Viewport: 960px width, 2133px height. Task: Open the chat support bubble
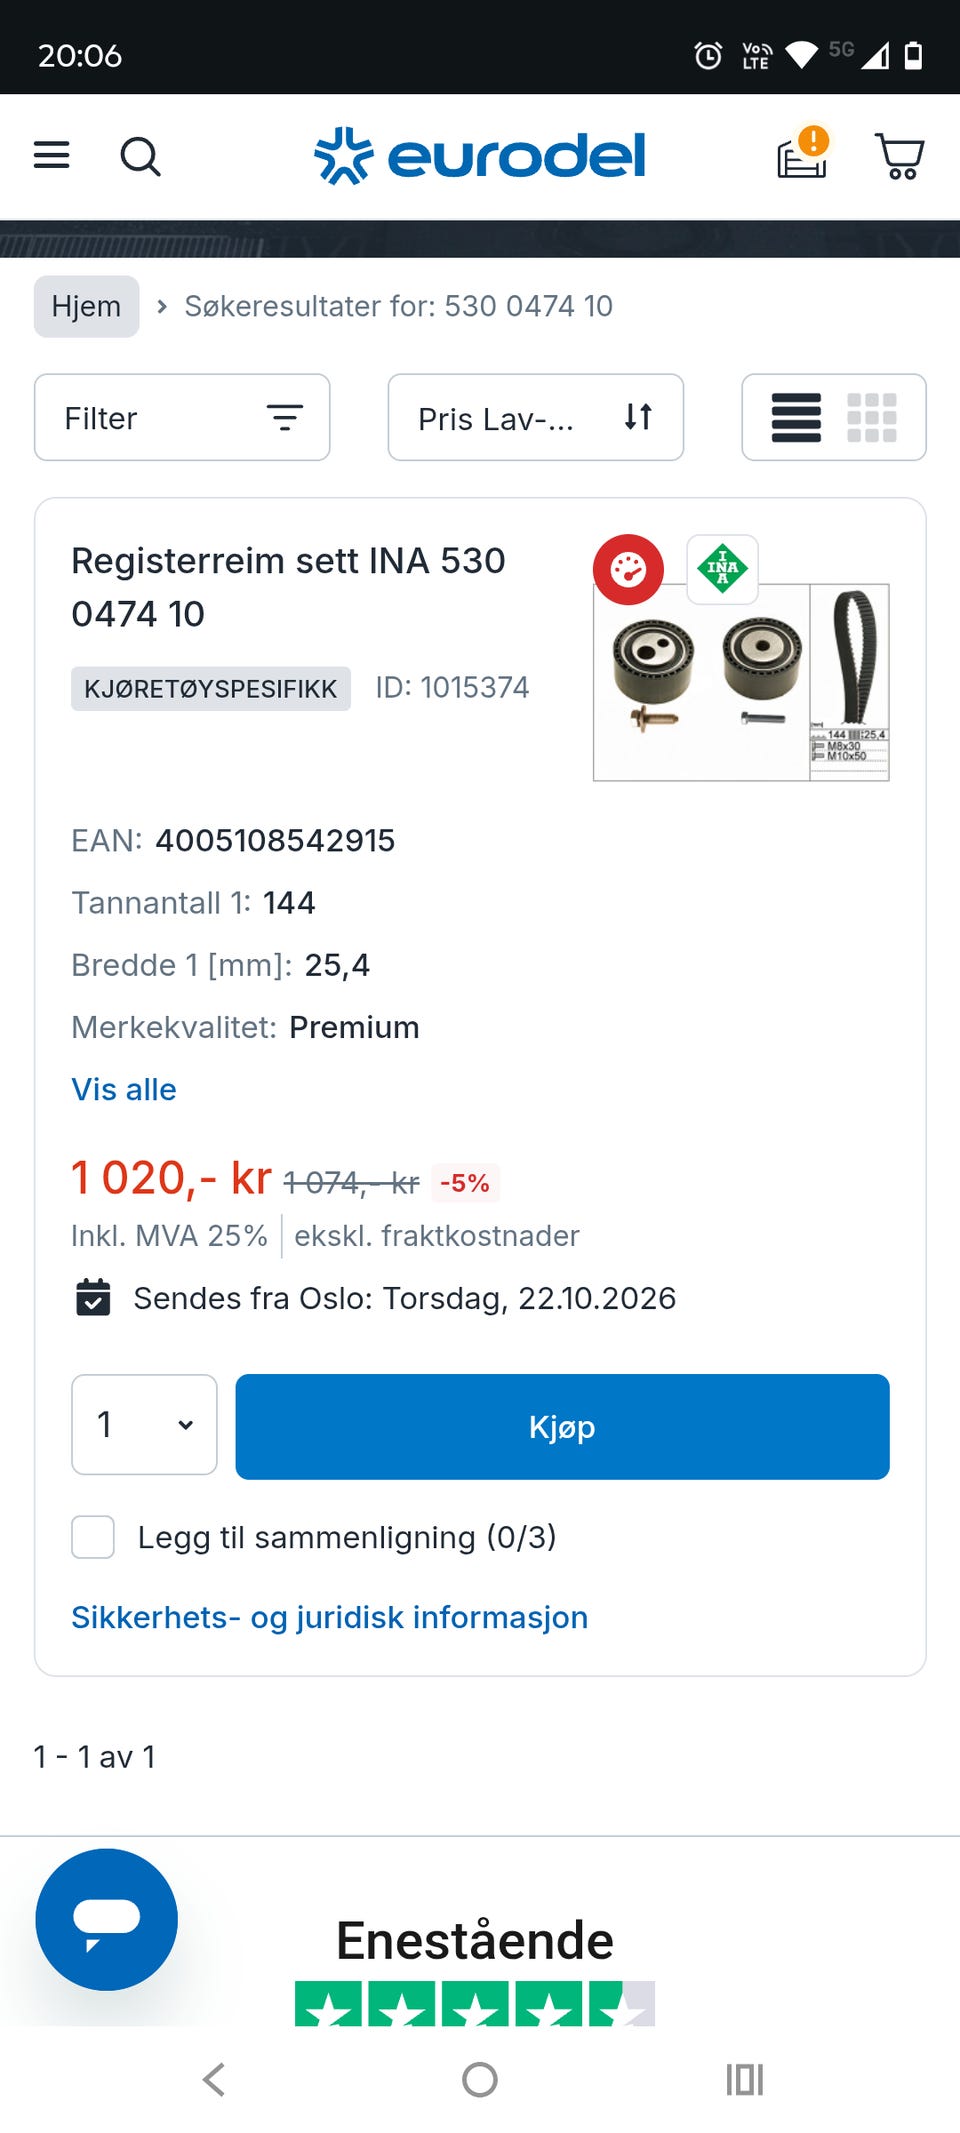(x=106, y=1919)
